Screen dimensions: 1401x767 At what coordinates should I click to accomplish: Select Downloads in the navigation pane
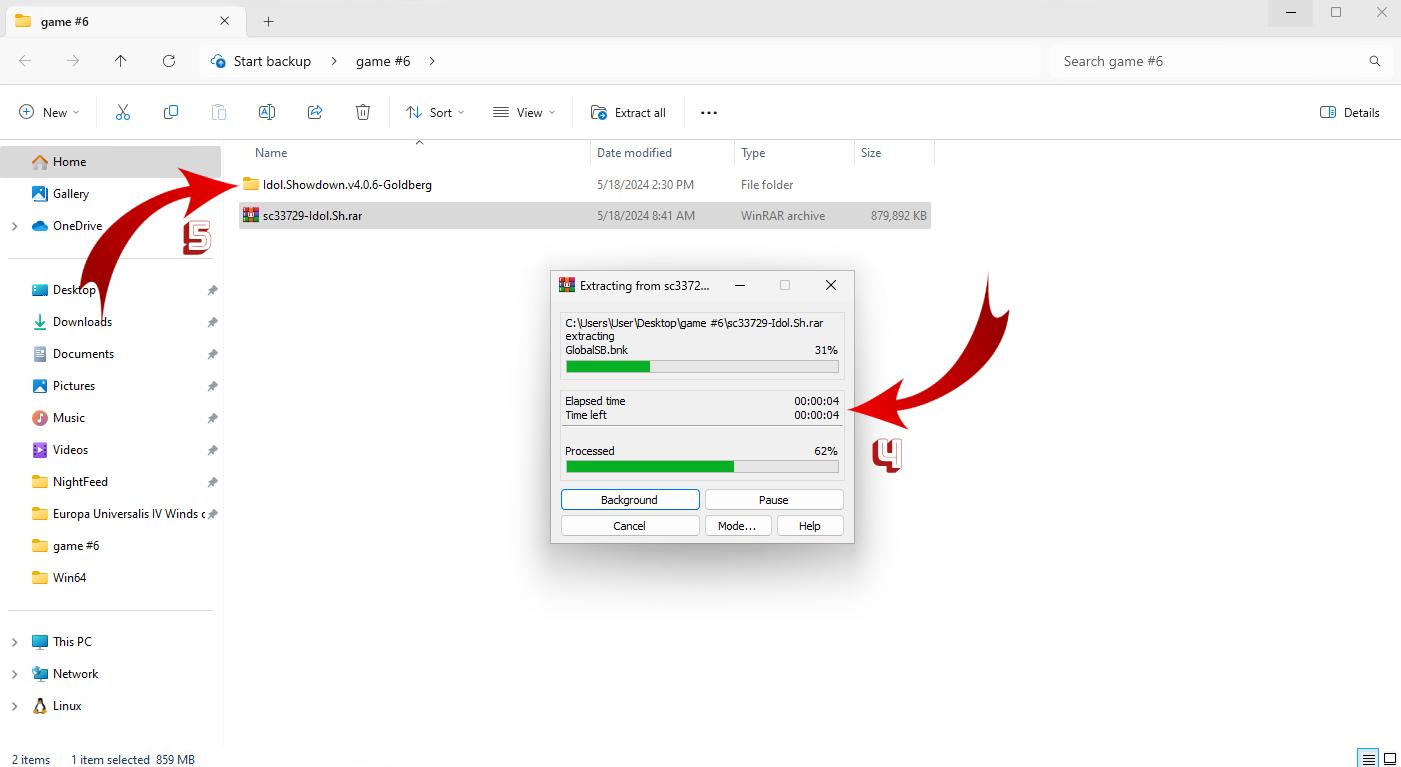click(x=82, y=322)
